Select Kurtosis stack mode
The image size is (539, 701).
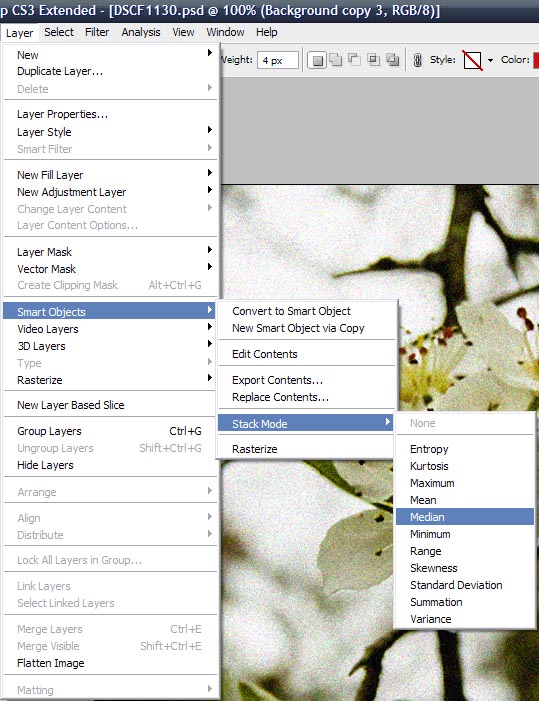[465, 466]
